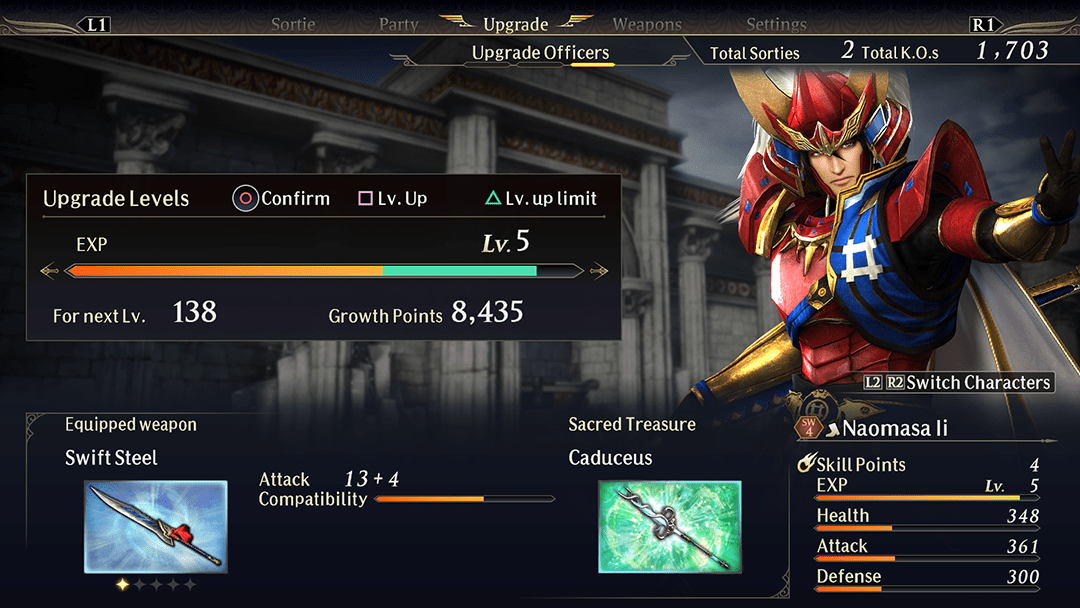Image resolution: width=1080 pixels, height=608 pixels.
Task: Click the circle Confirm button icon
Action: tap(245, 198)
